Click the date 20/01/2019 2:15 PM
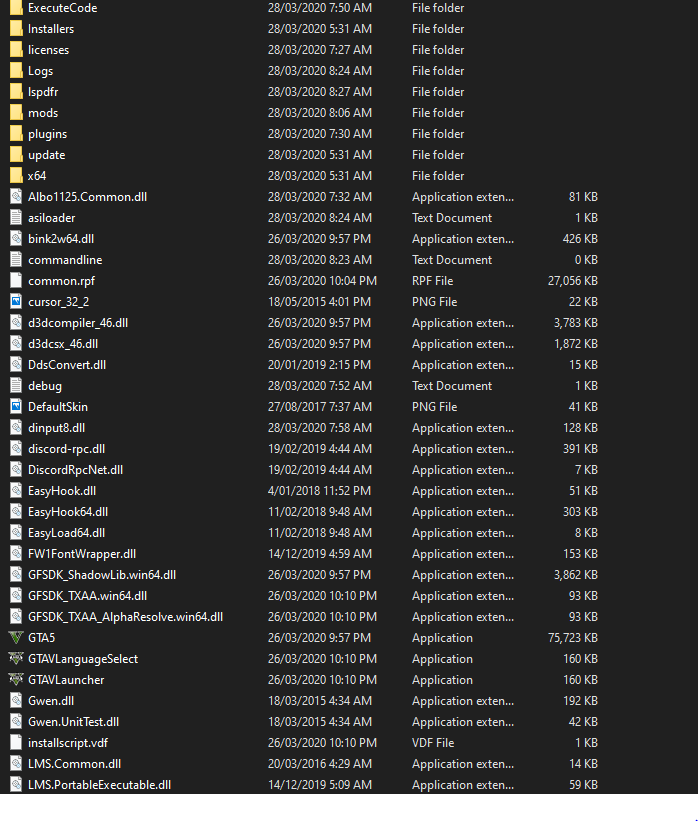The width and height of the screenshot is (698, 821). [319, 364]
